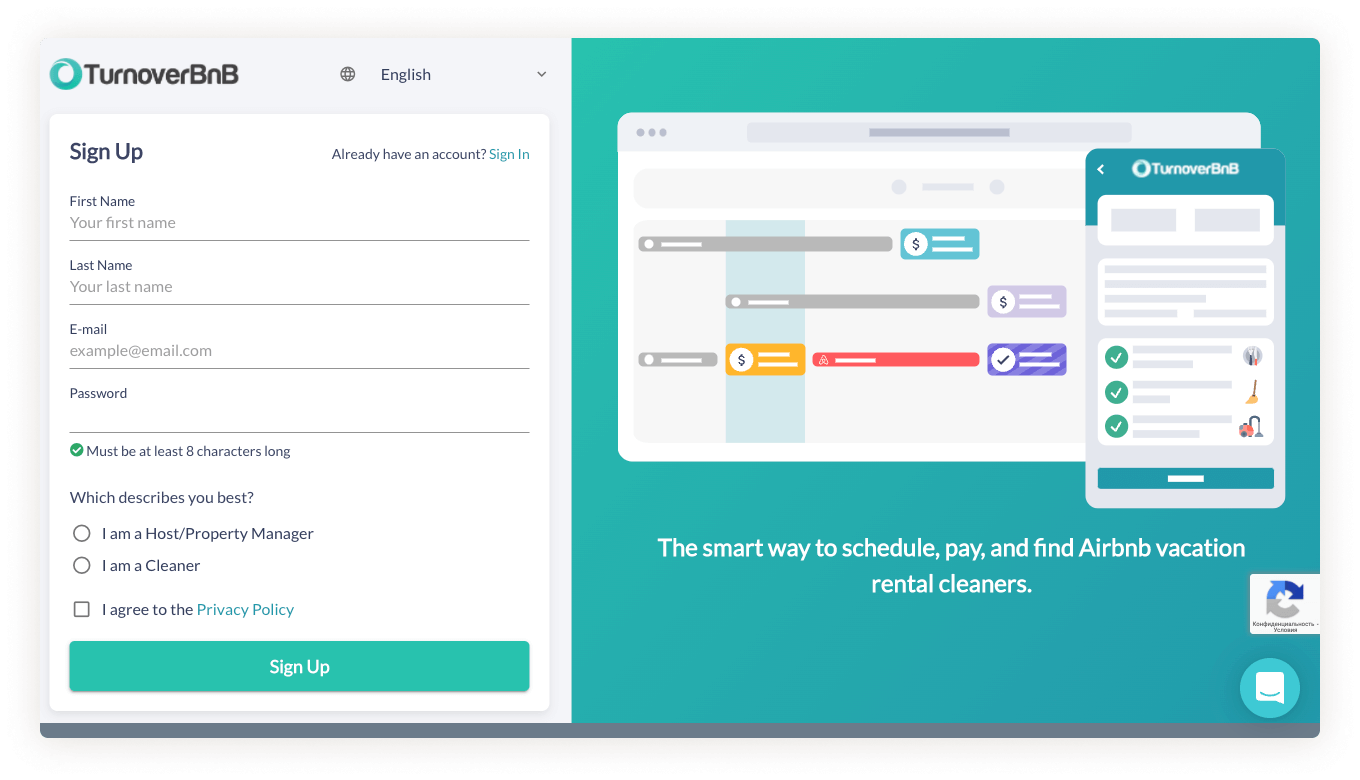Select I am a Cleaner option
This screenshot has height=780, width=1360.
(82, 565)
